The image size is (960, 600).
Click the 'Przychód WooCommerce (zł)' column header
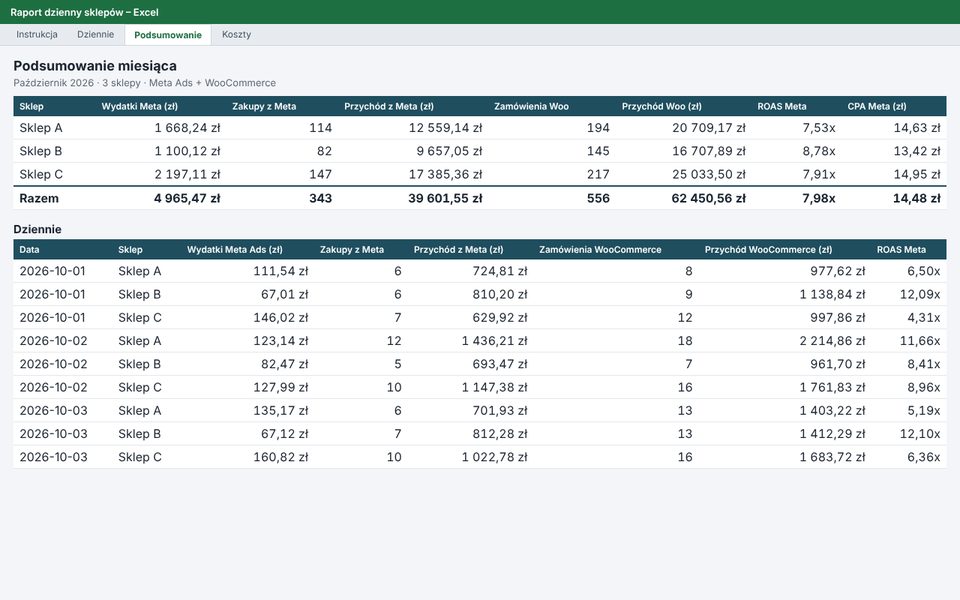point(768,249)
